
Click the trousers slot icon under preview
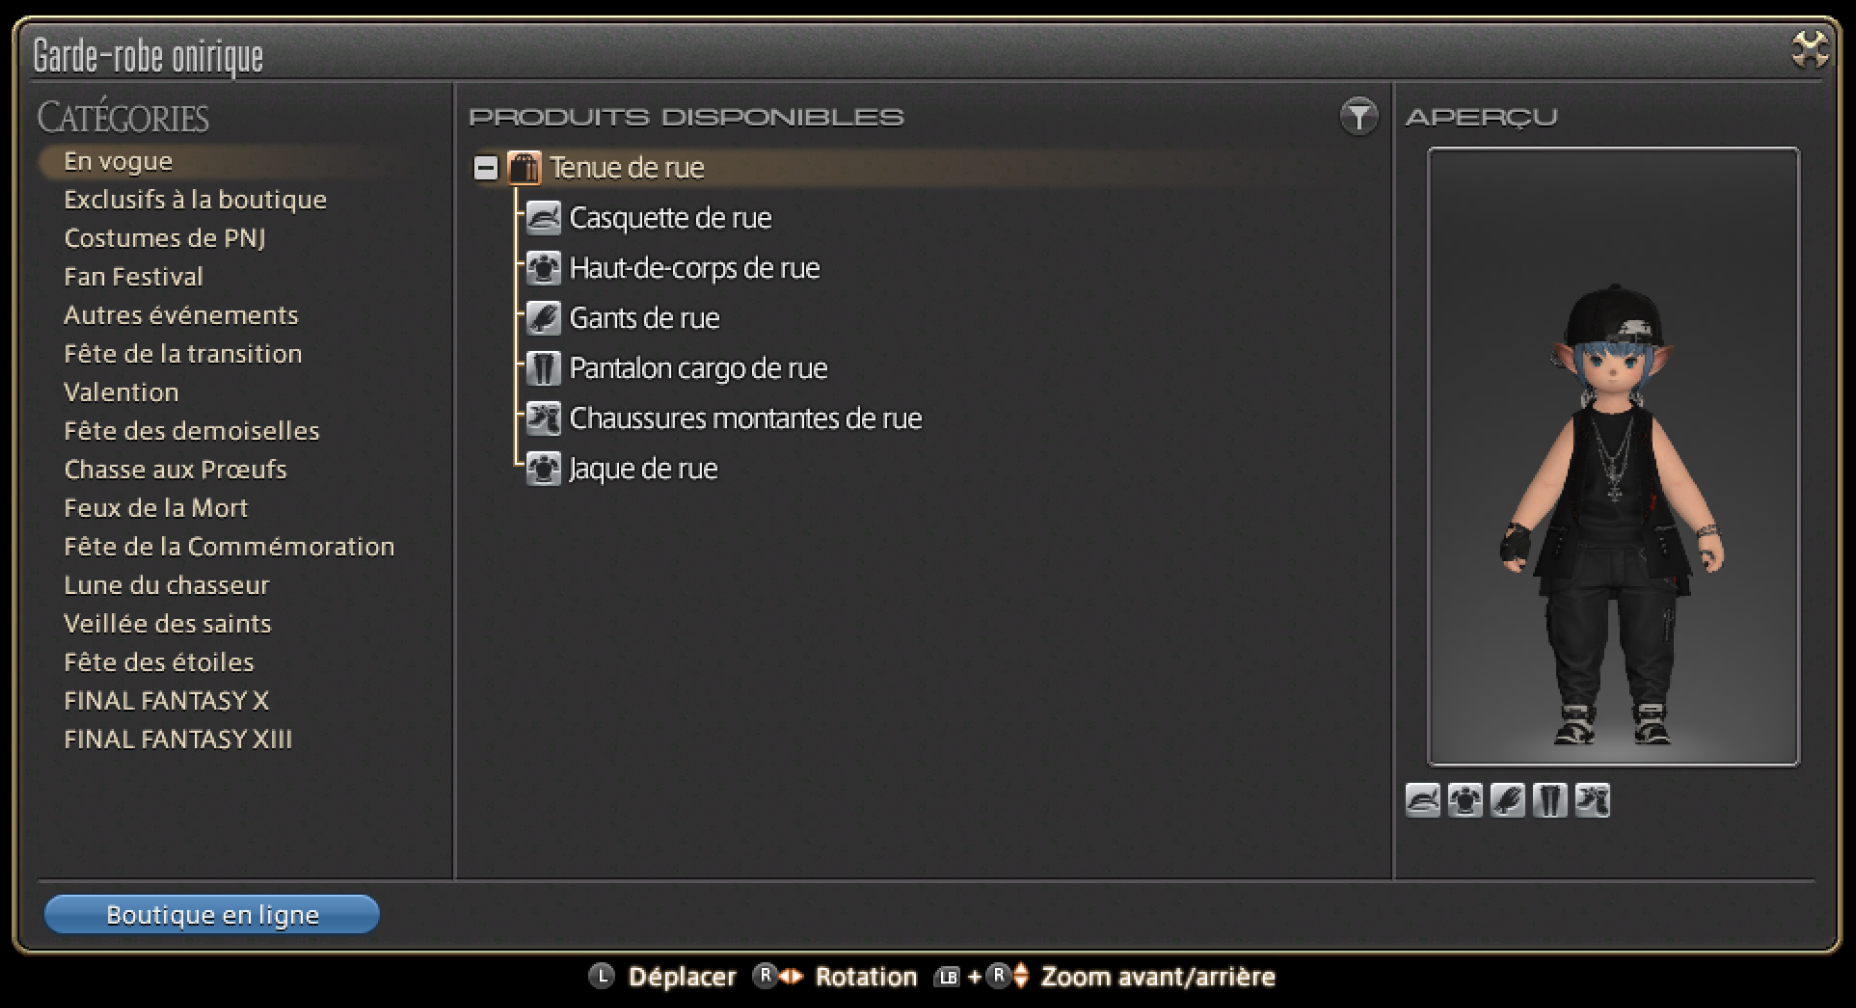(1550, 800)
